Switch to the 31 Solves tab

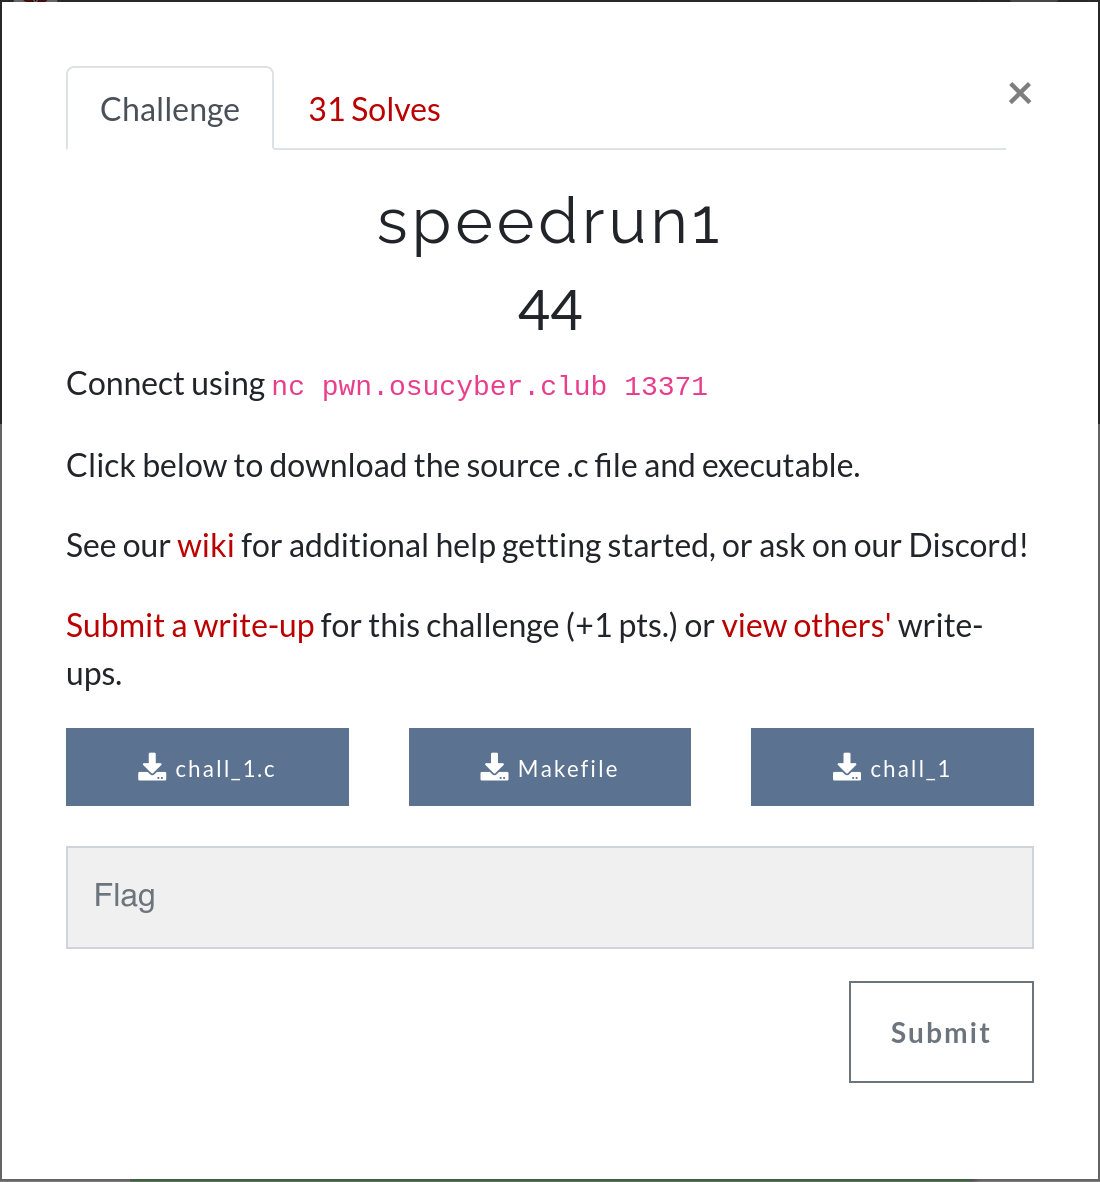tap(374, 110)
